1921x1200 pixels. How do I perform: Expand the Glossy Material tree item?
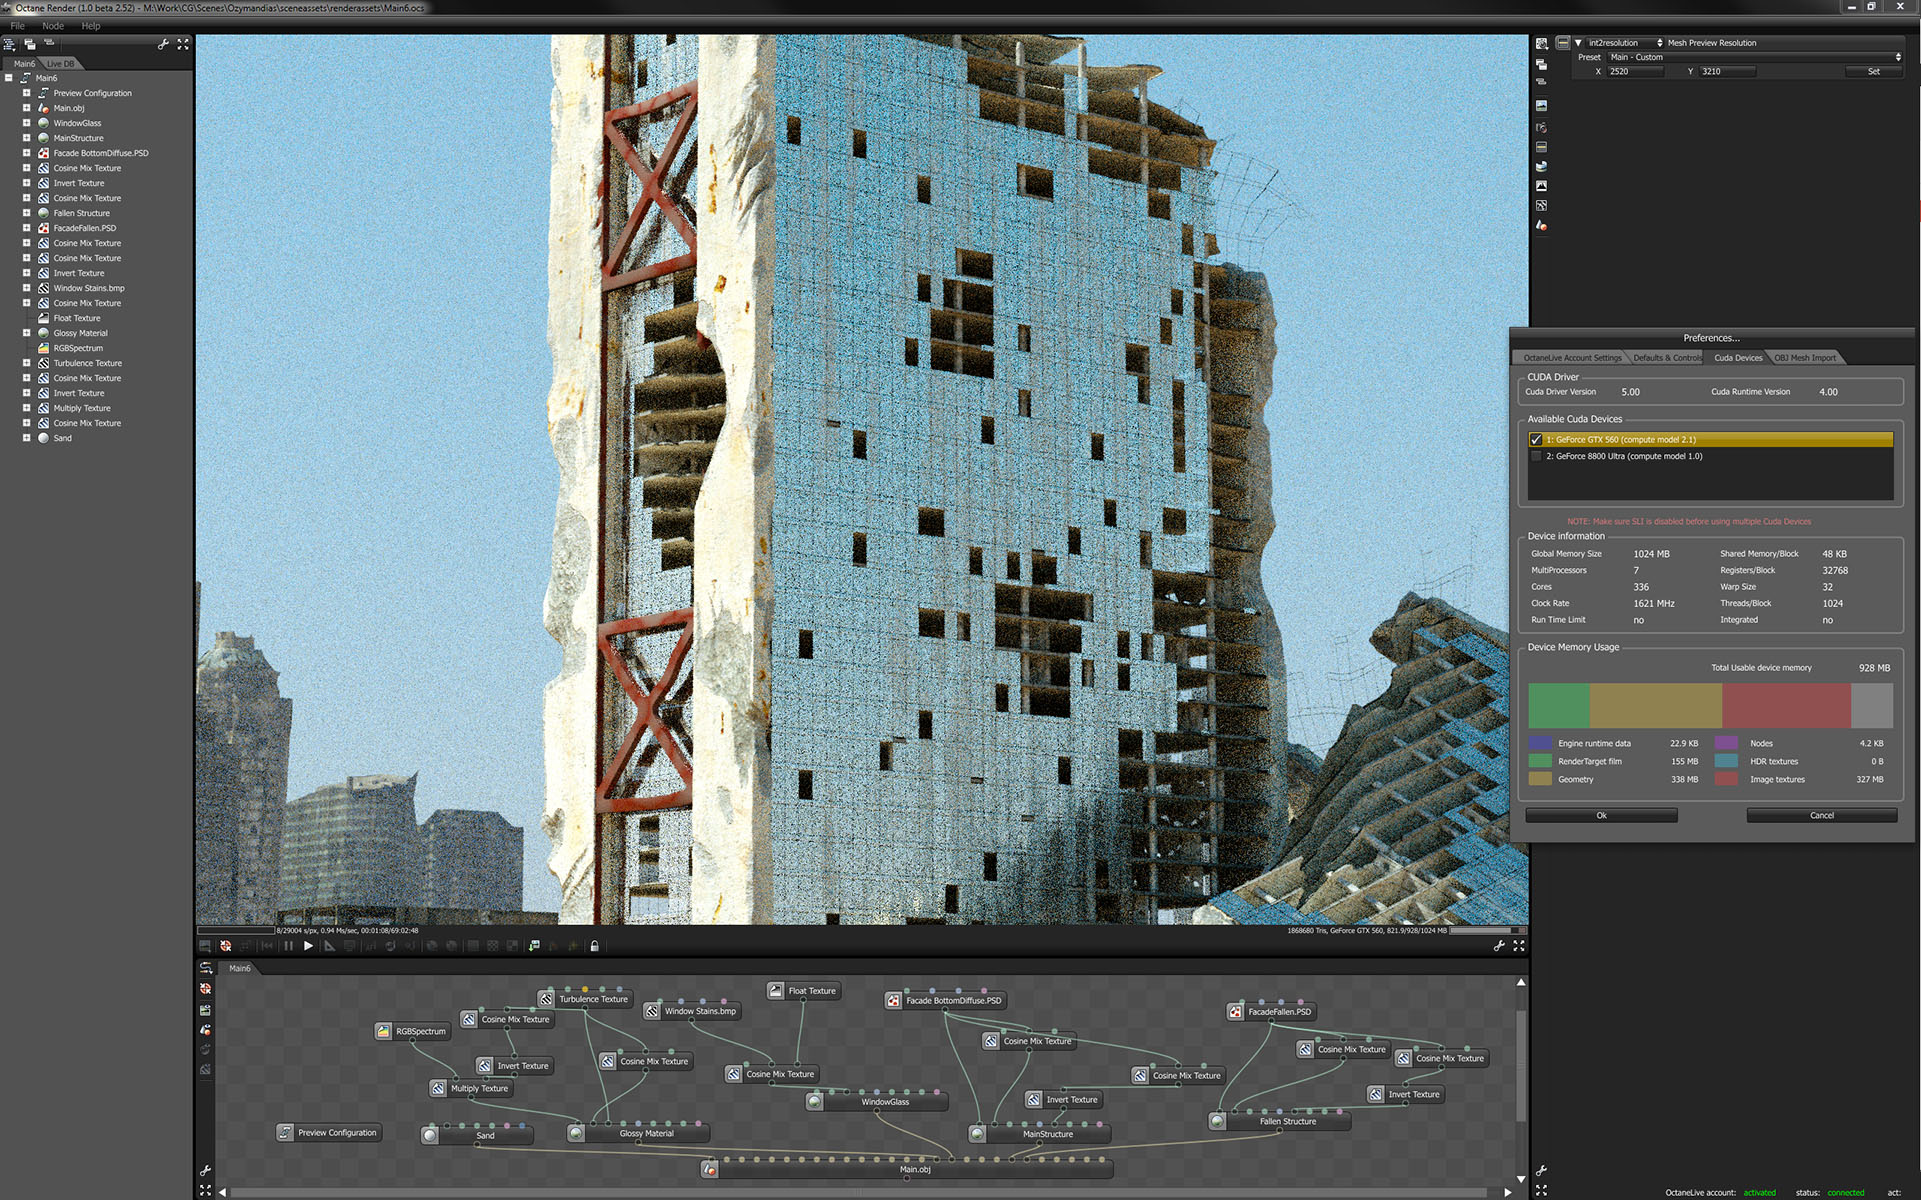[27, 333]
